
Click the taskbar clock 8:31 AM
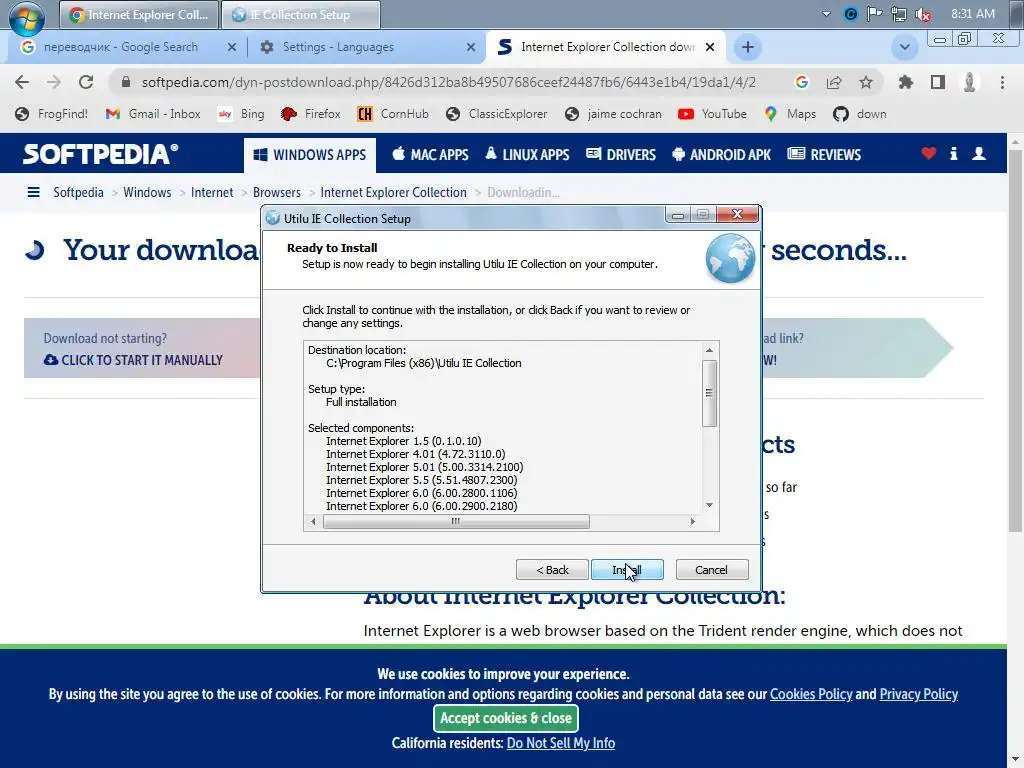point(972,14)
